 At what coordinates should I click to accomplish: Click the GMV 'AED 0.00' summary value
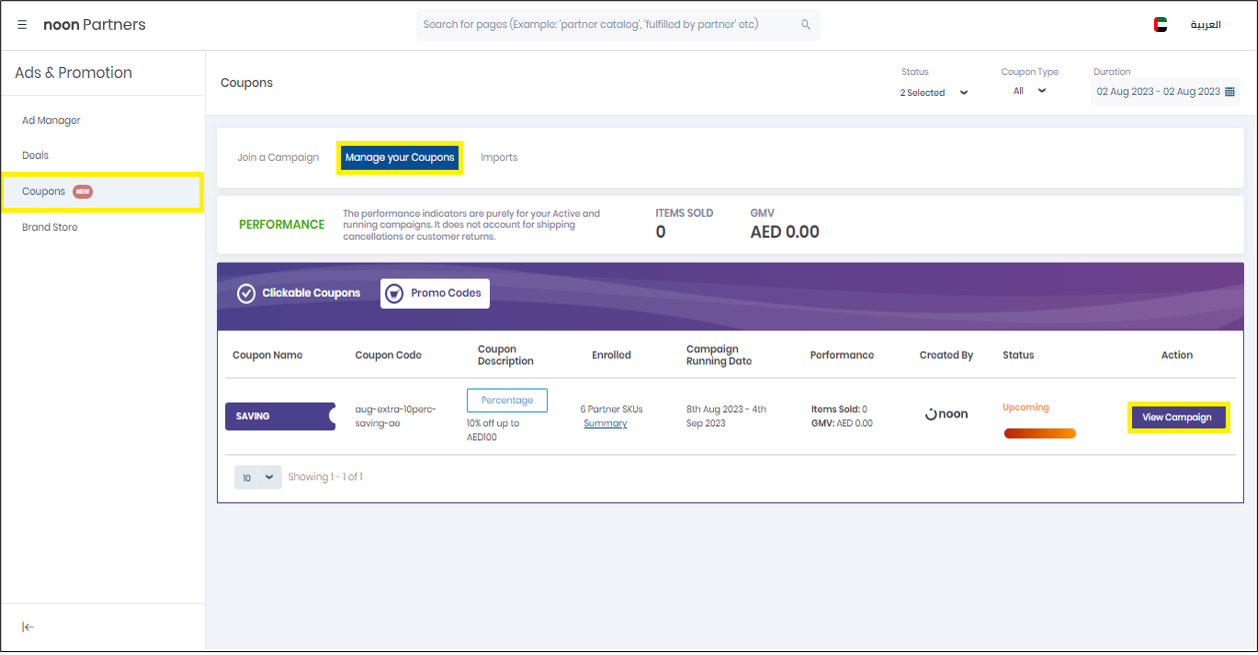(785, 232)
